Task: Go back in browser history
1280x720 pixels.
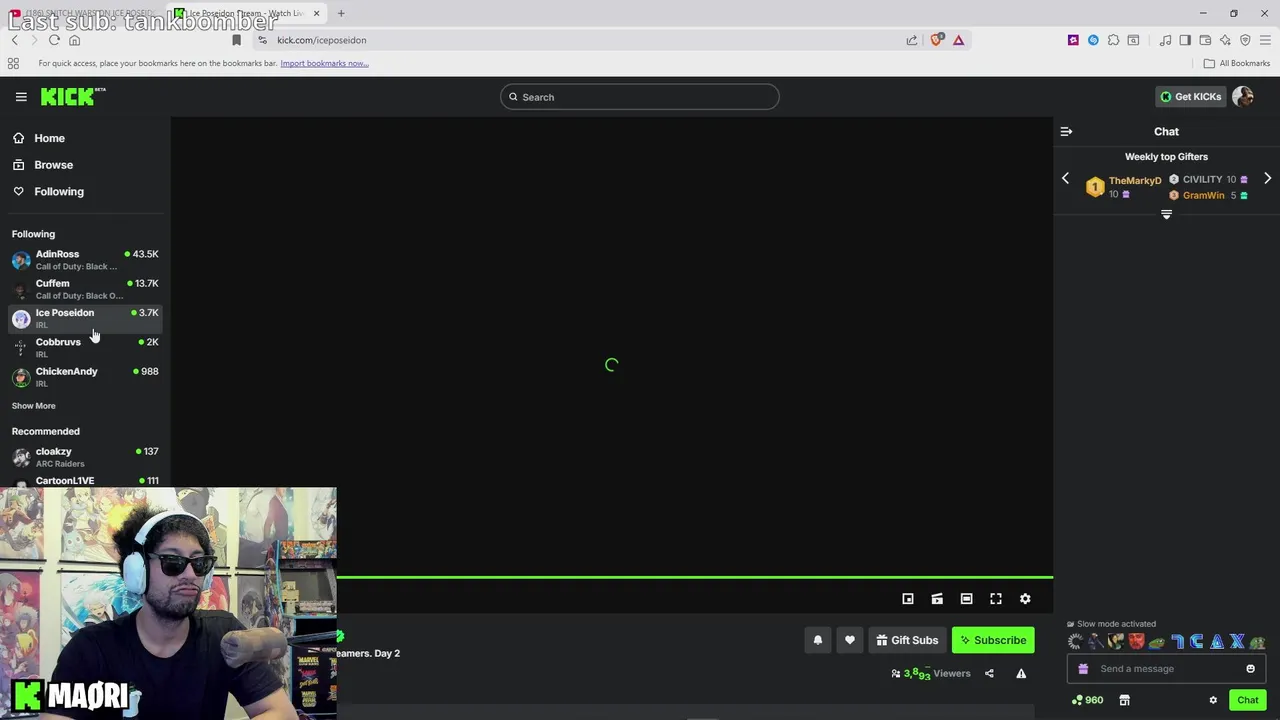Action: point(14,40)
